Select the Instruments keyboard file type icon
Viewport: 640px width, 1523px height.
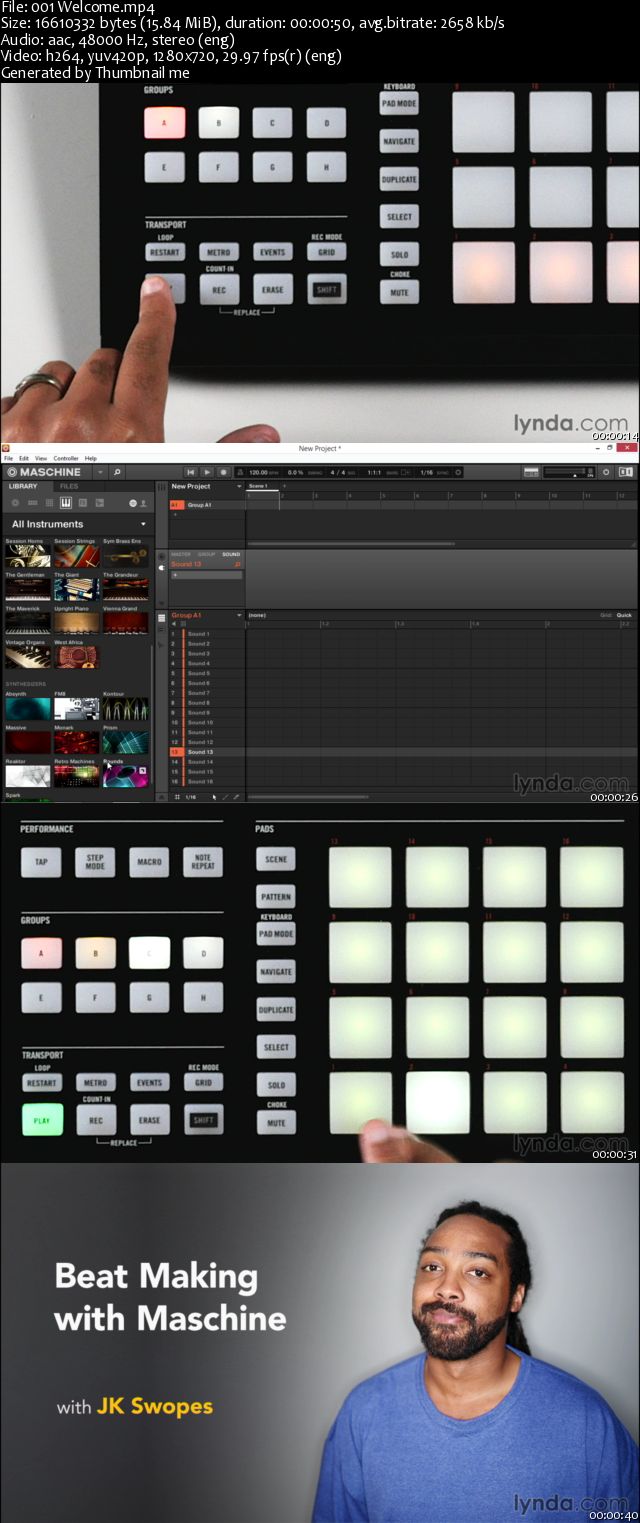pyautogui.click(x=66, y=502)
